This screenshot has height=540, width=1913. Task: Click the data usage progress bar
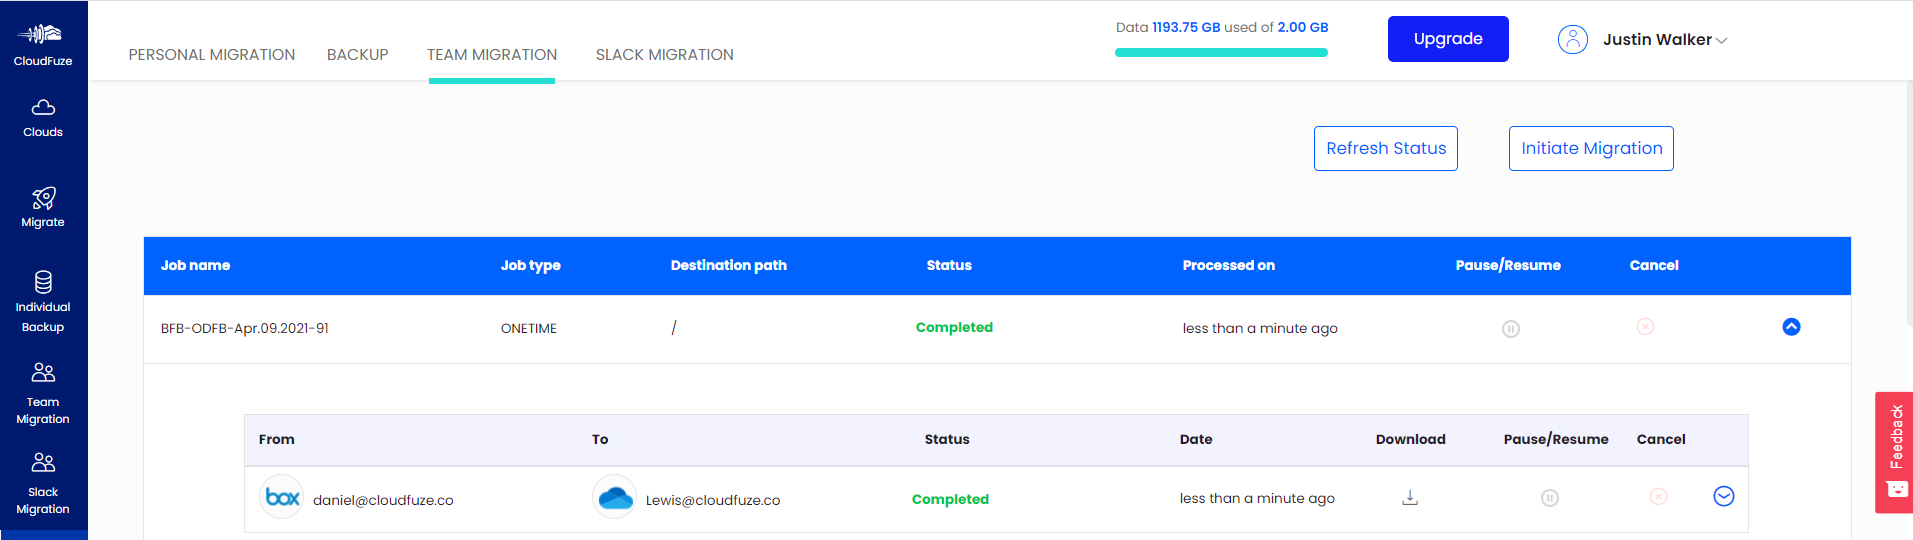click(1221, 53)
